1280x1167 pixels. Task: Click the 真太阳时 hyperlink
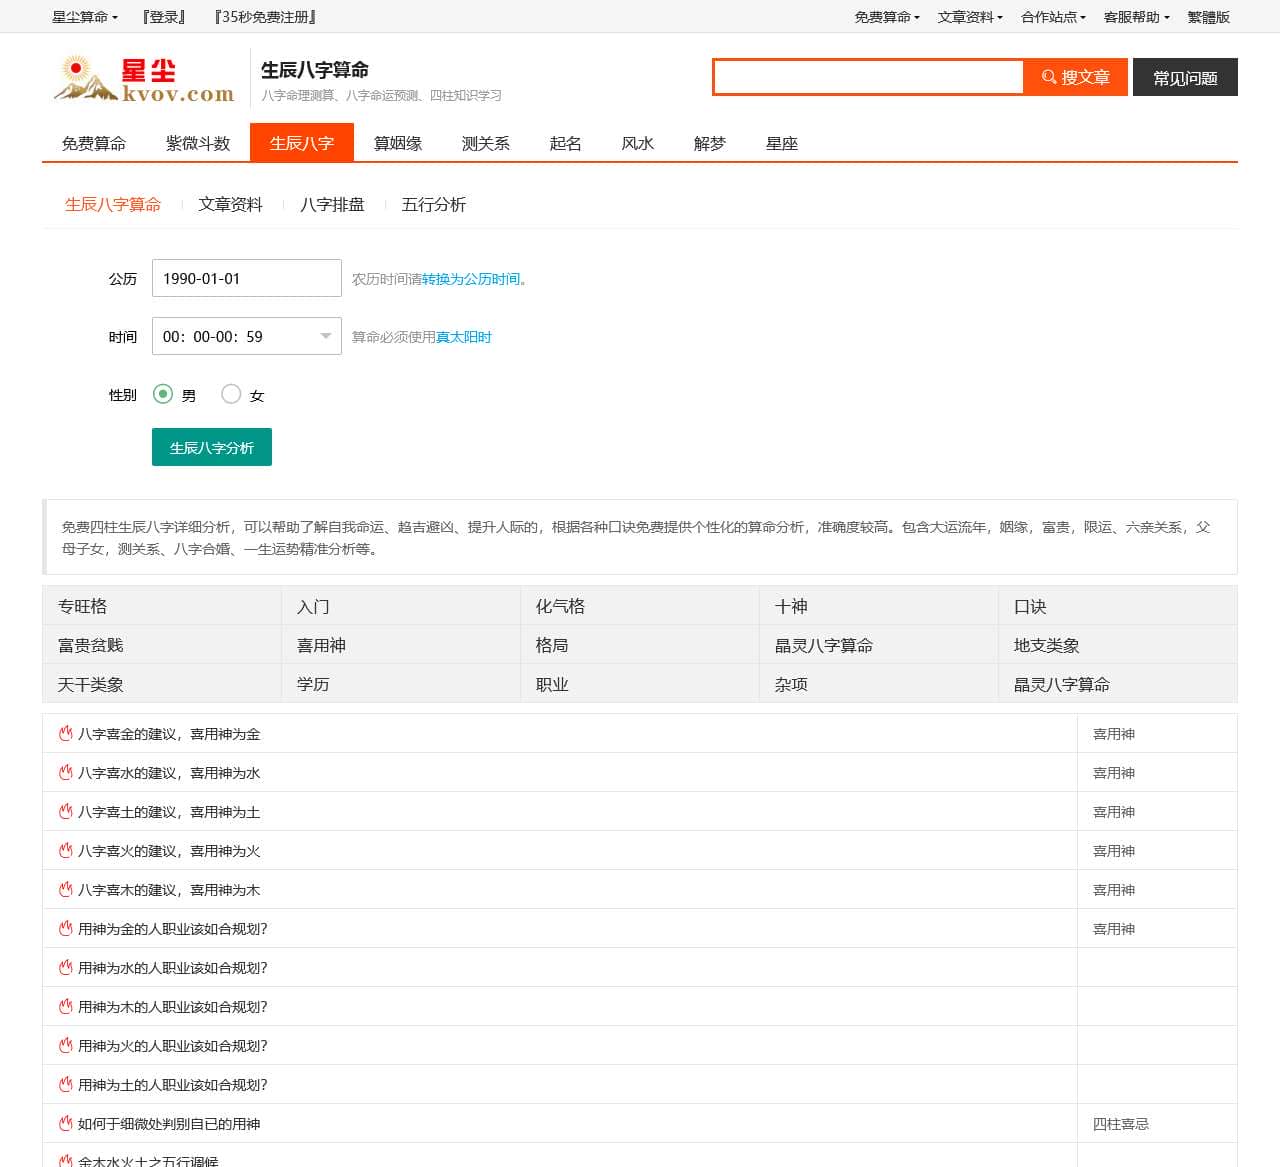[463, 337]
